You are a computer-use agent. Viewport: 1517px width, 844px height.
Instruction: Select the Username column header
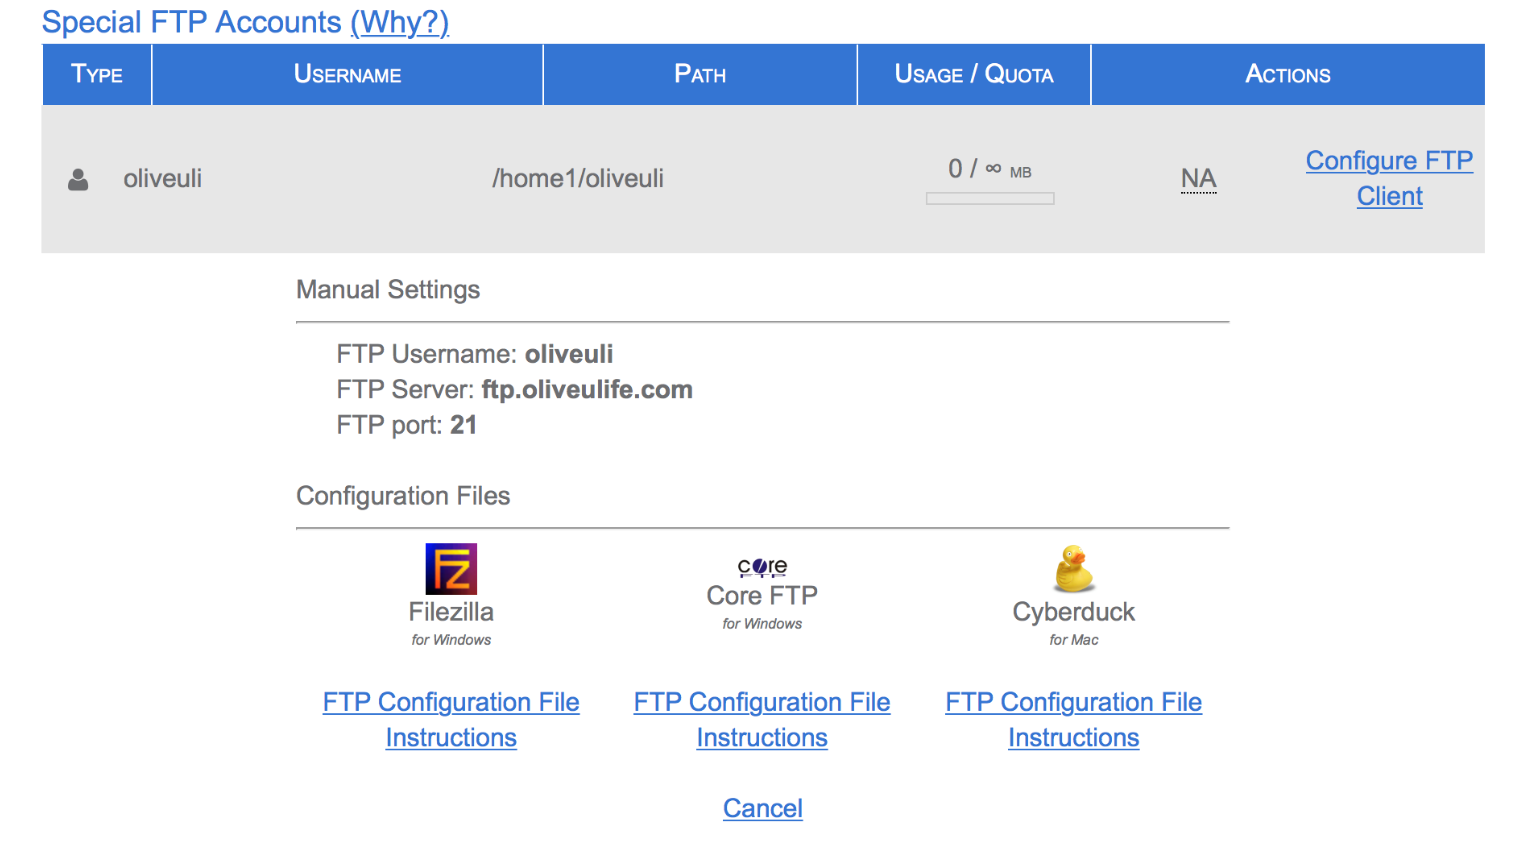point(347,75)
